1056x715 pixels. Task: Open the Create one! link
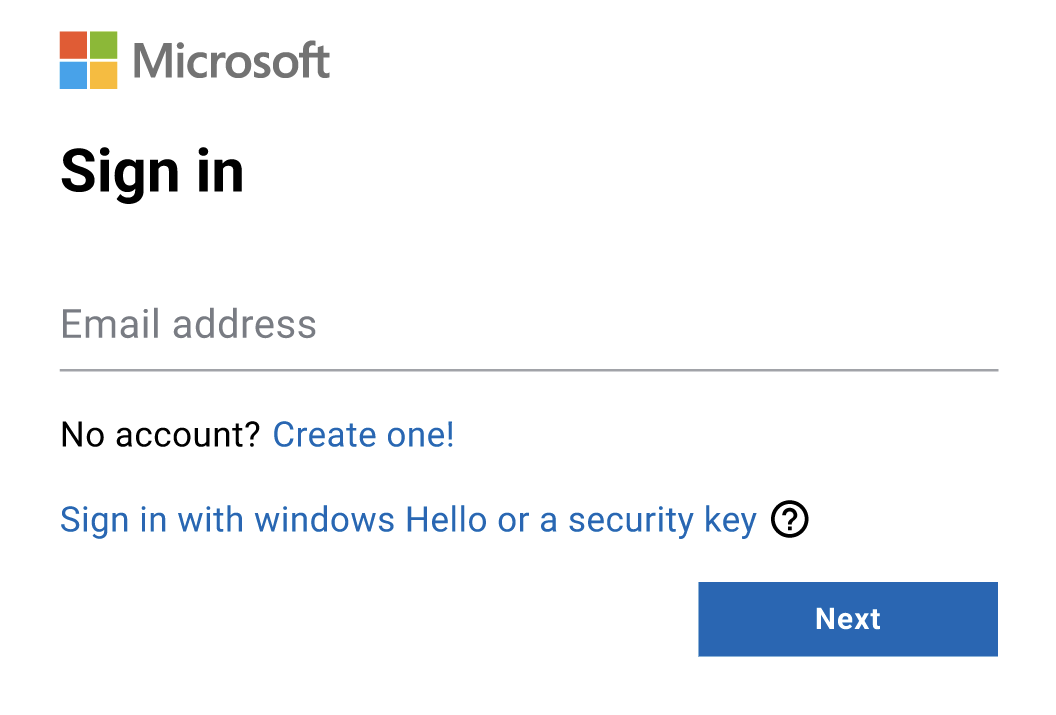coord(364,434)
